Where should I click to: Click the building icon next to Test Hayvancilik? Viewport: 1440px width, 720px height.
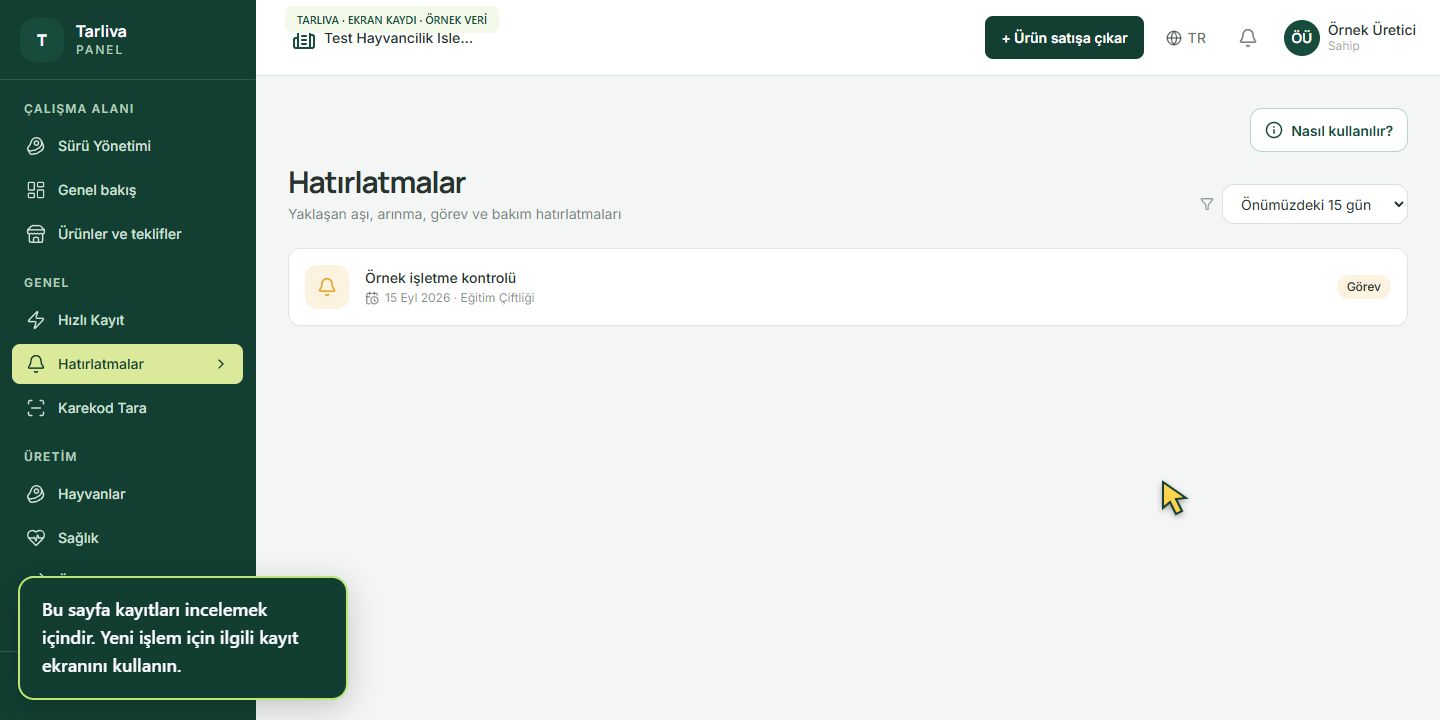point(304,41)
